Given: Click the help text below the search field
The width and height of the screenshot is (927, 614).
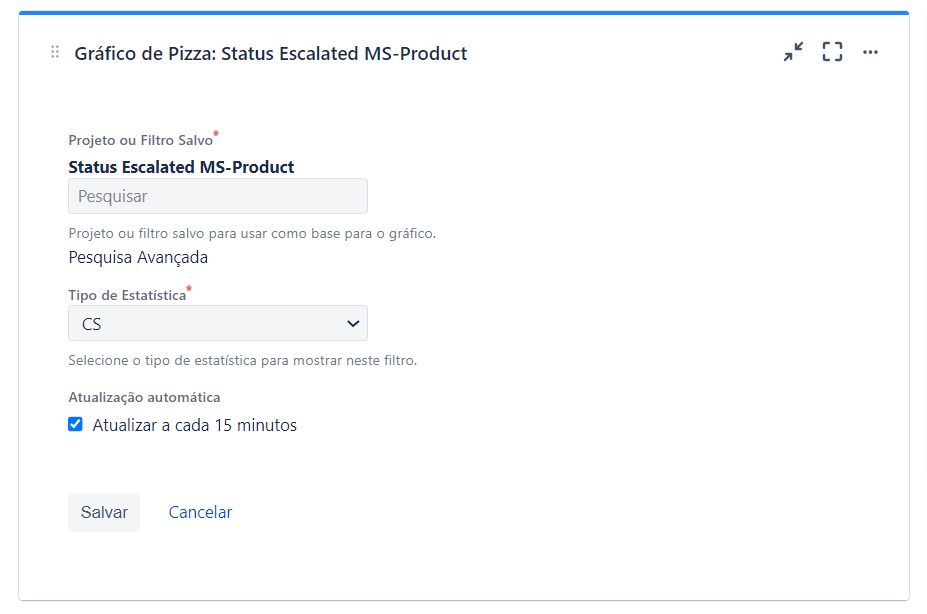Looking at the screenshot, I should pyautogui.click(x=252, y=233).
